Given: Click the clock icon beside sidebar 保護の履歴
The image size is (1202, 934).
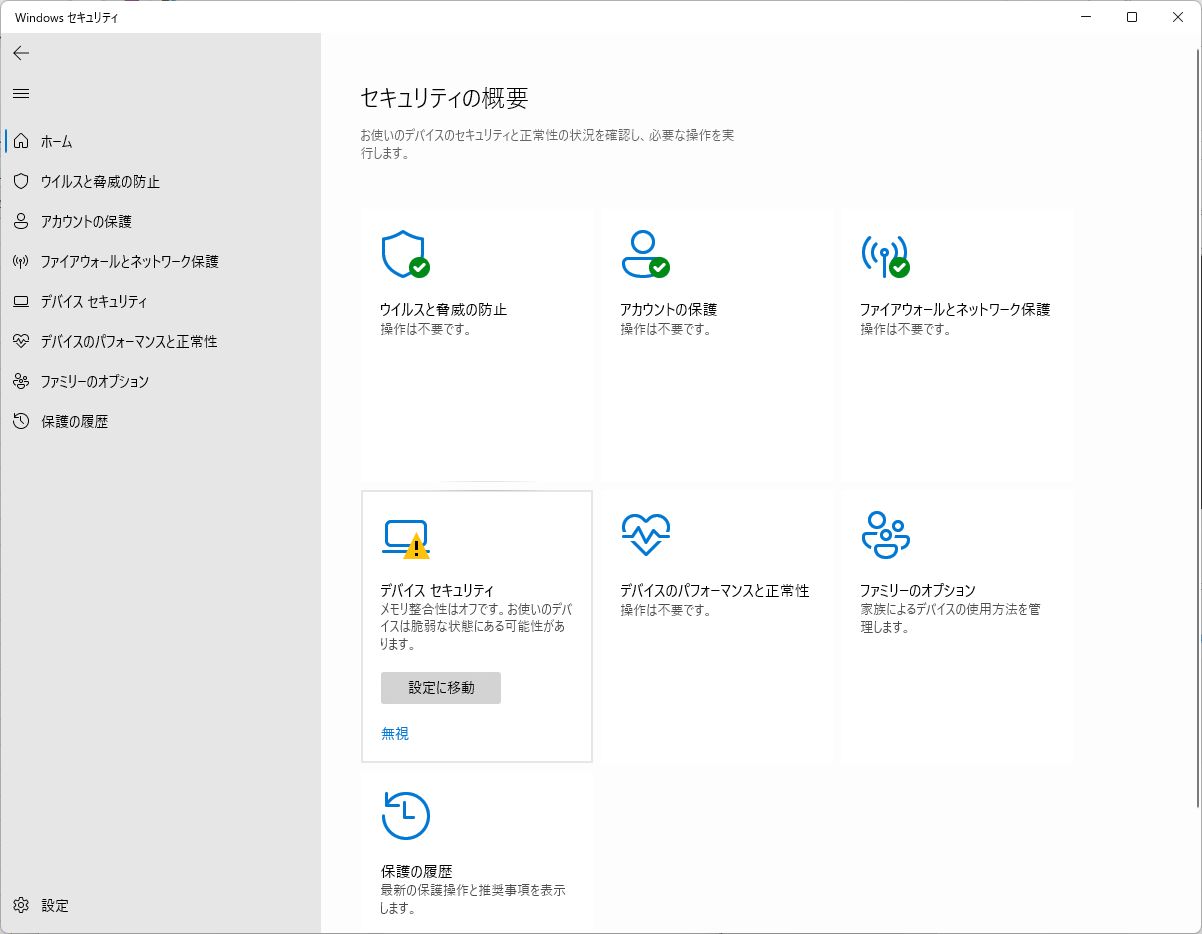Looking at the screenshot, I should click(21, 422).
